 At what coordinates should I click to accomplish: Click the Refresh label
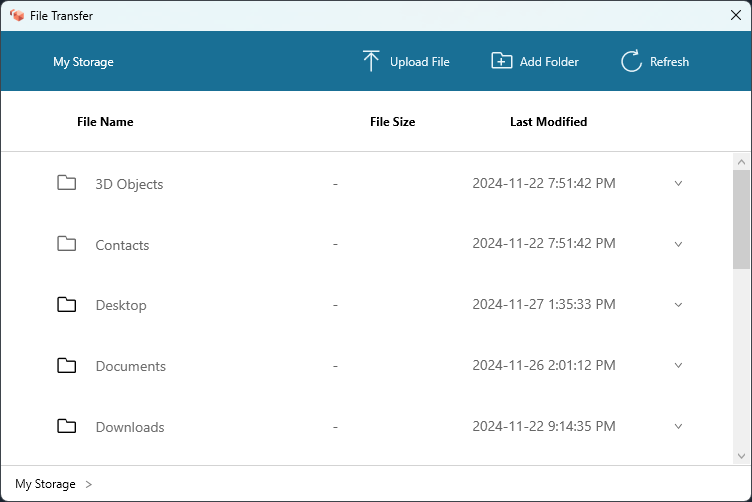coord(670,62)
